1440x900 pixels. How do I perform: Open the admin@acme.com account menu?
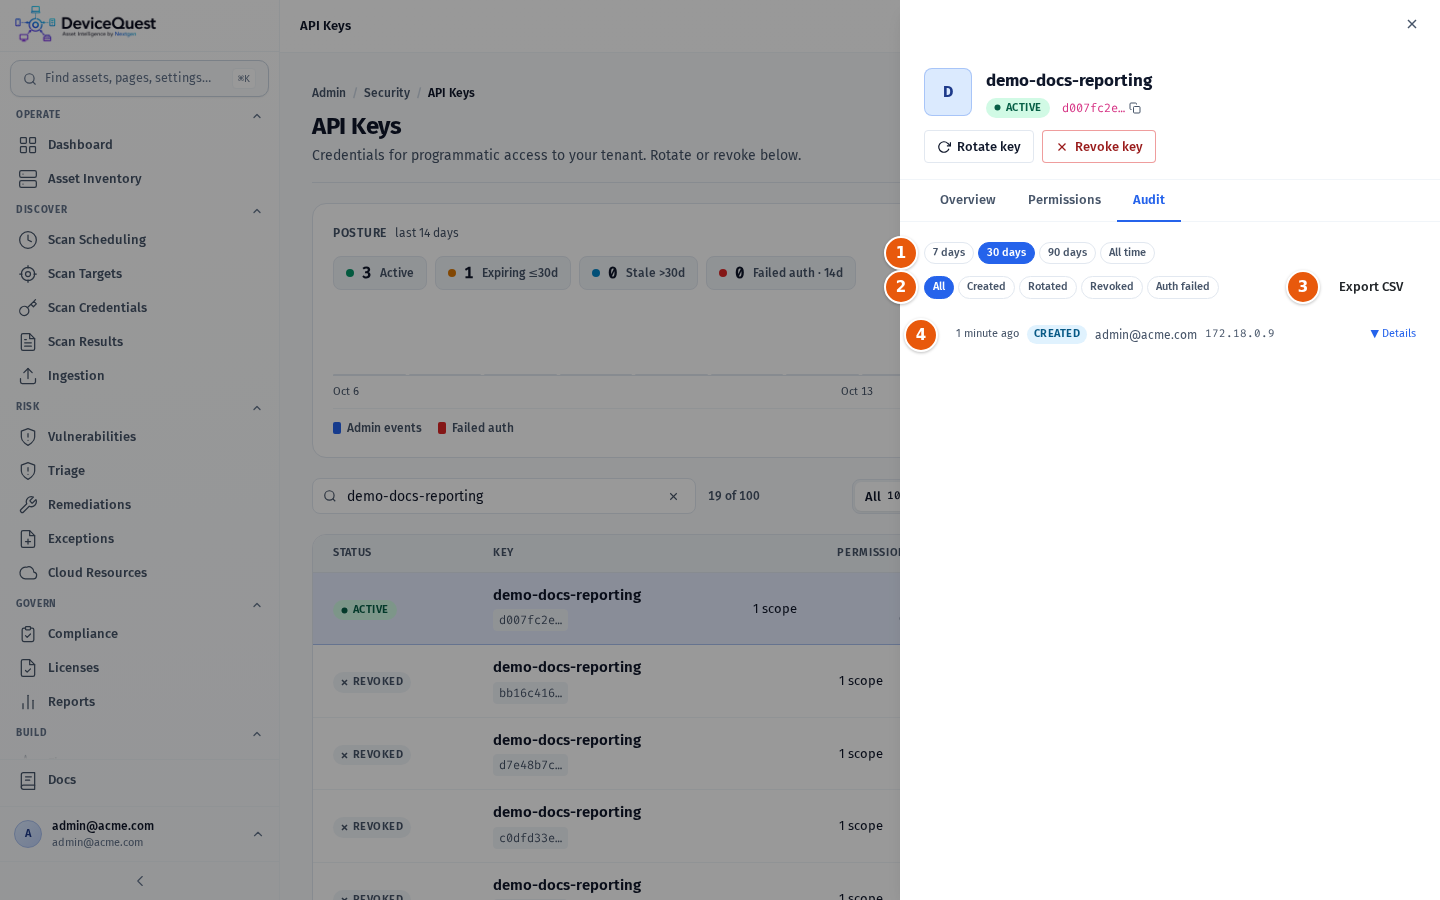tap(139, 834)
